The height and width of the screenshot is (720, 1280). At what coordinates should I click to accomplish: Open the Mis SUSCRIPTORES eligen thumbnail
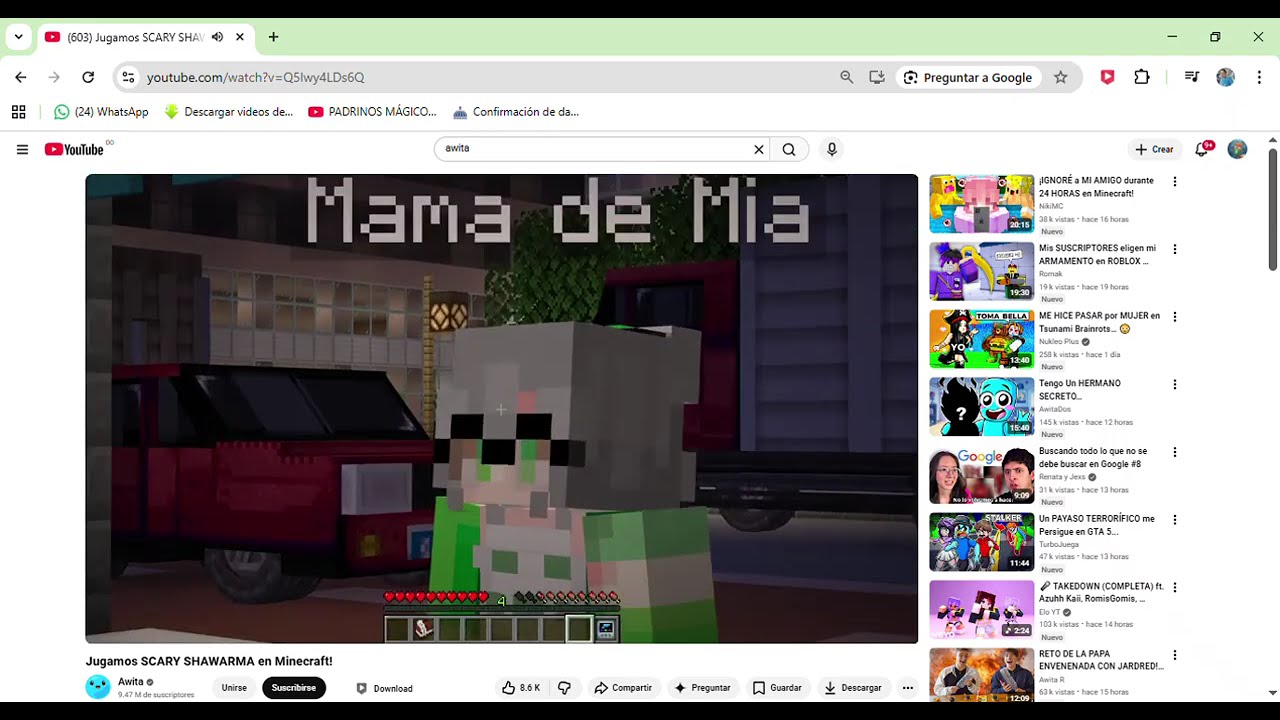point(982,271)
